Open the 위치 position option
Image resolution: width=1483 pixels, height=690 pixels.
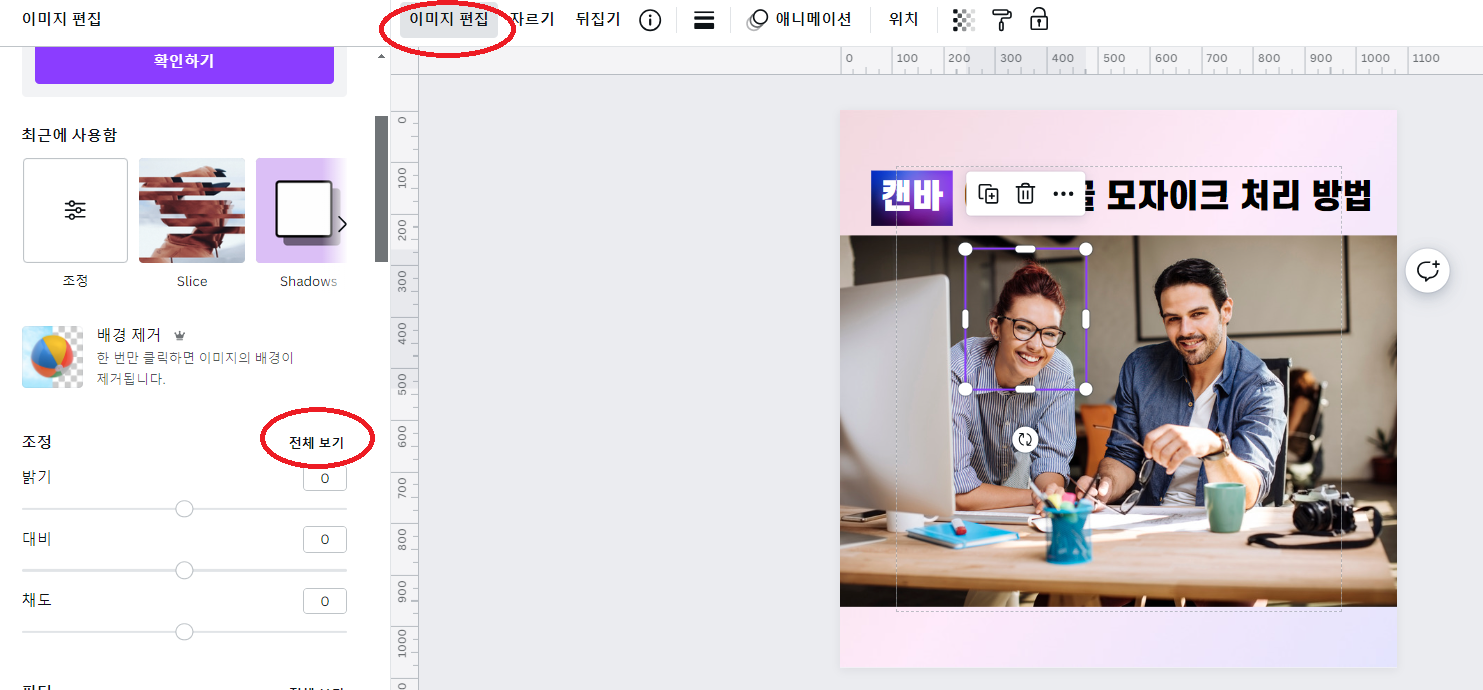click(903, 19)
